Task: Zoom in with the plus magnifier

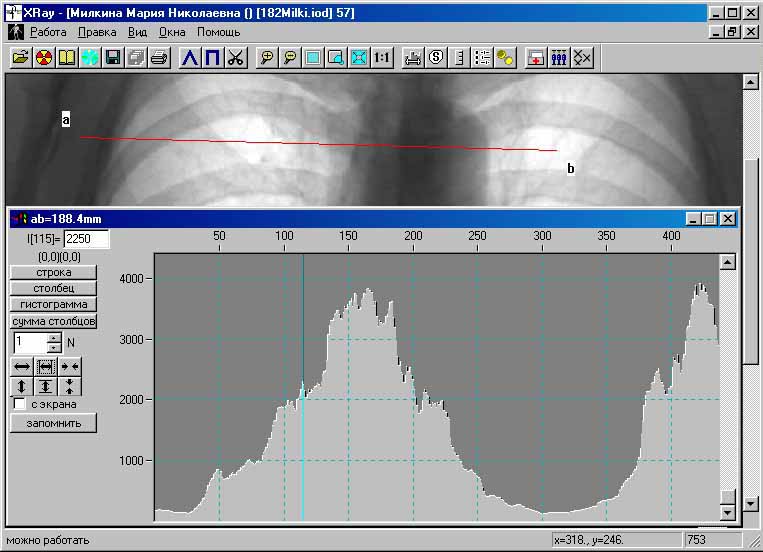Action: [x=267, y=58]
